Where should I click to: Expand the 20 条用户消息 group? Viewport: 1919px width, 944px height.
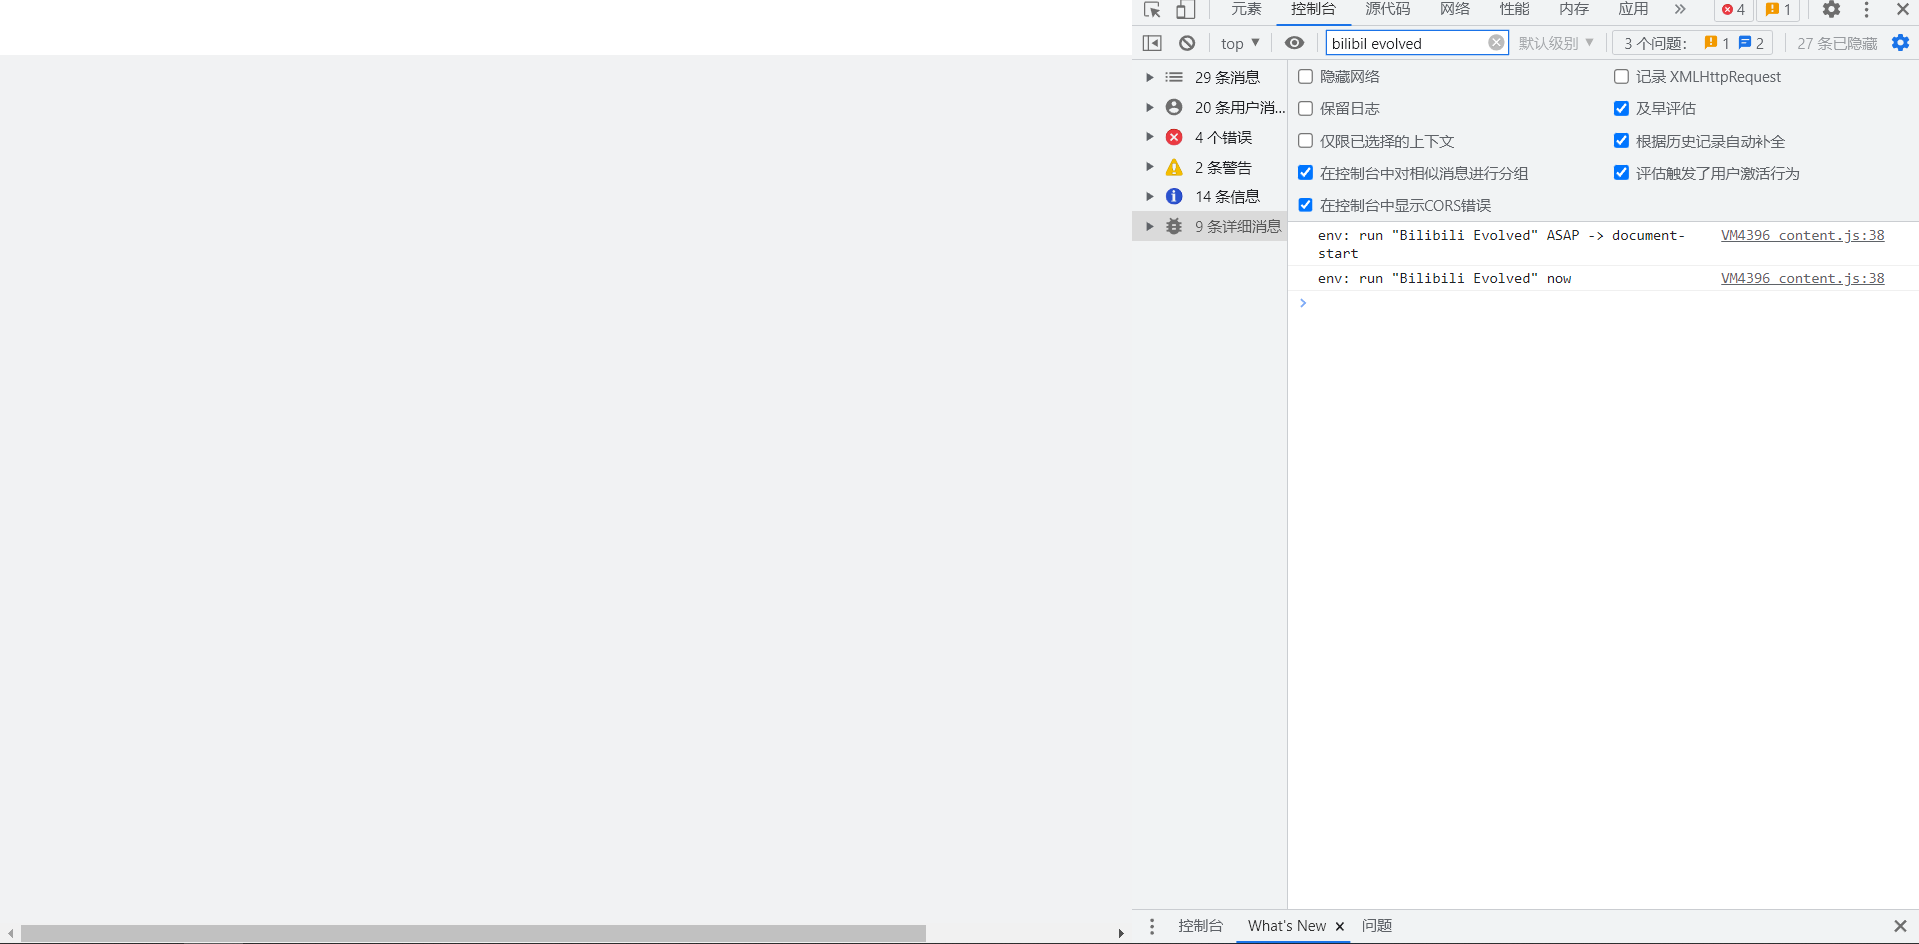click(x=1150, y=107)
